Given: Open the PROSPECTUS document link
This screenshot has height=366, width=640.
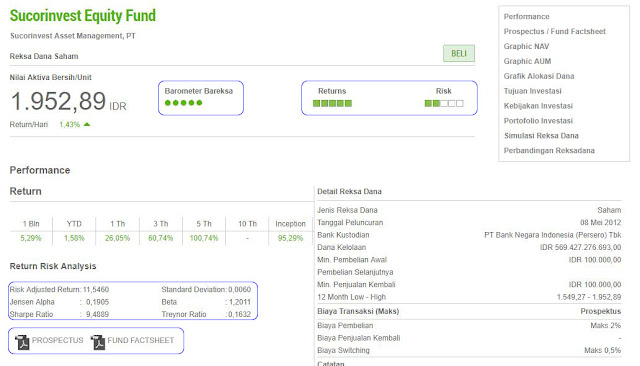Looking at the screenshot, I should pos(58,340).
